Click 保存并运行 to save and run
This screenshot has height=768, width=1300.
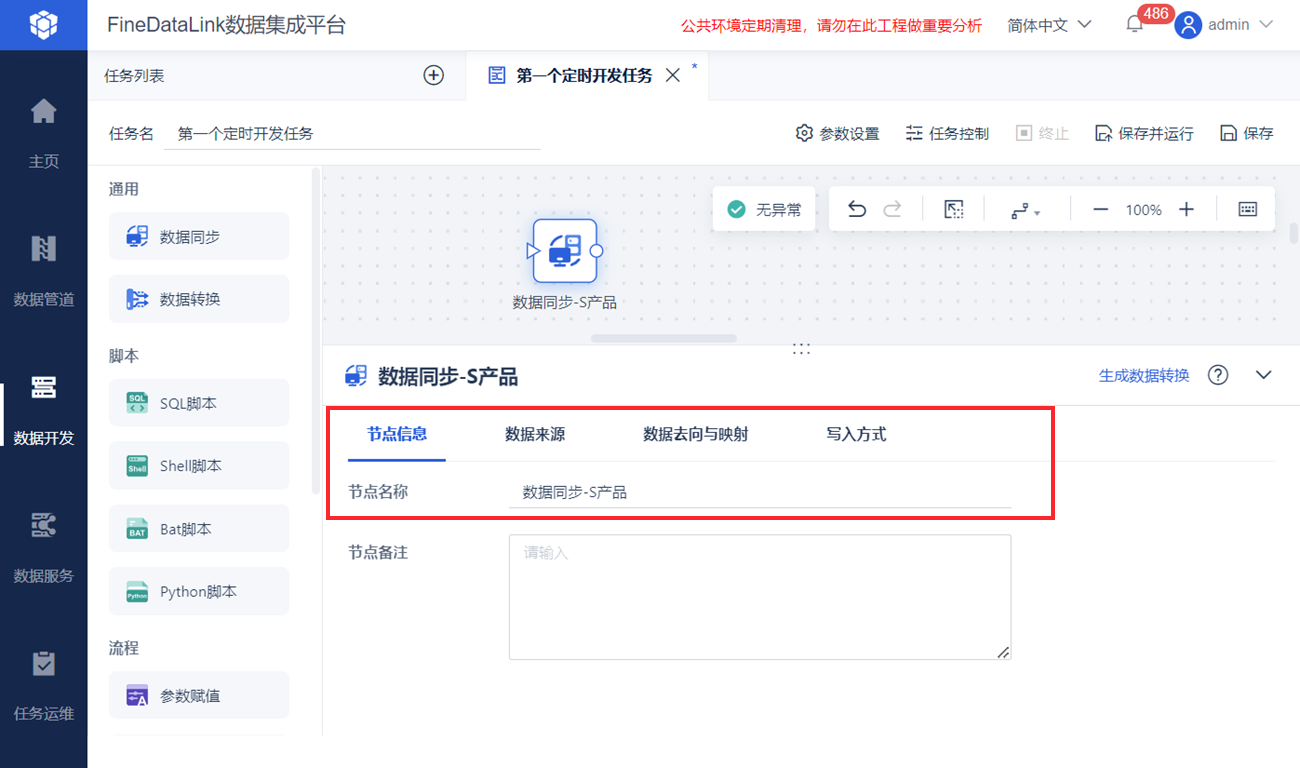pyautogui.click(x=1144, y=133)
